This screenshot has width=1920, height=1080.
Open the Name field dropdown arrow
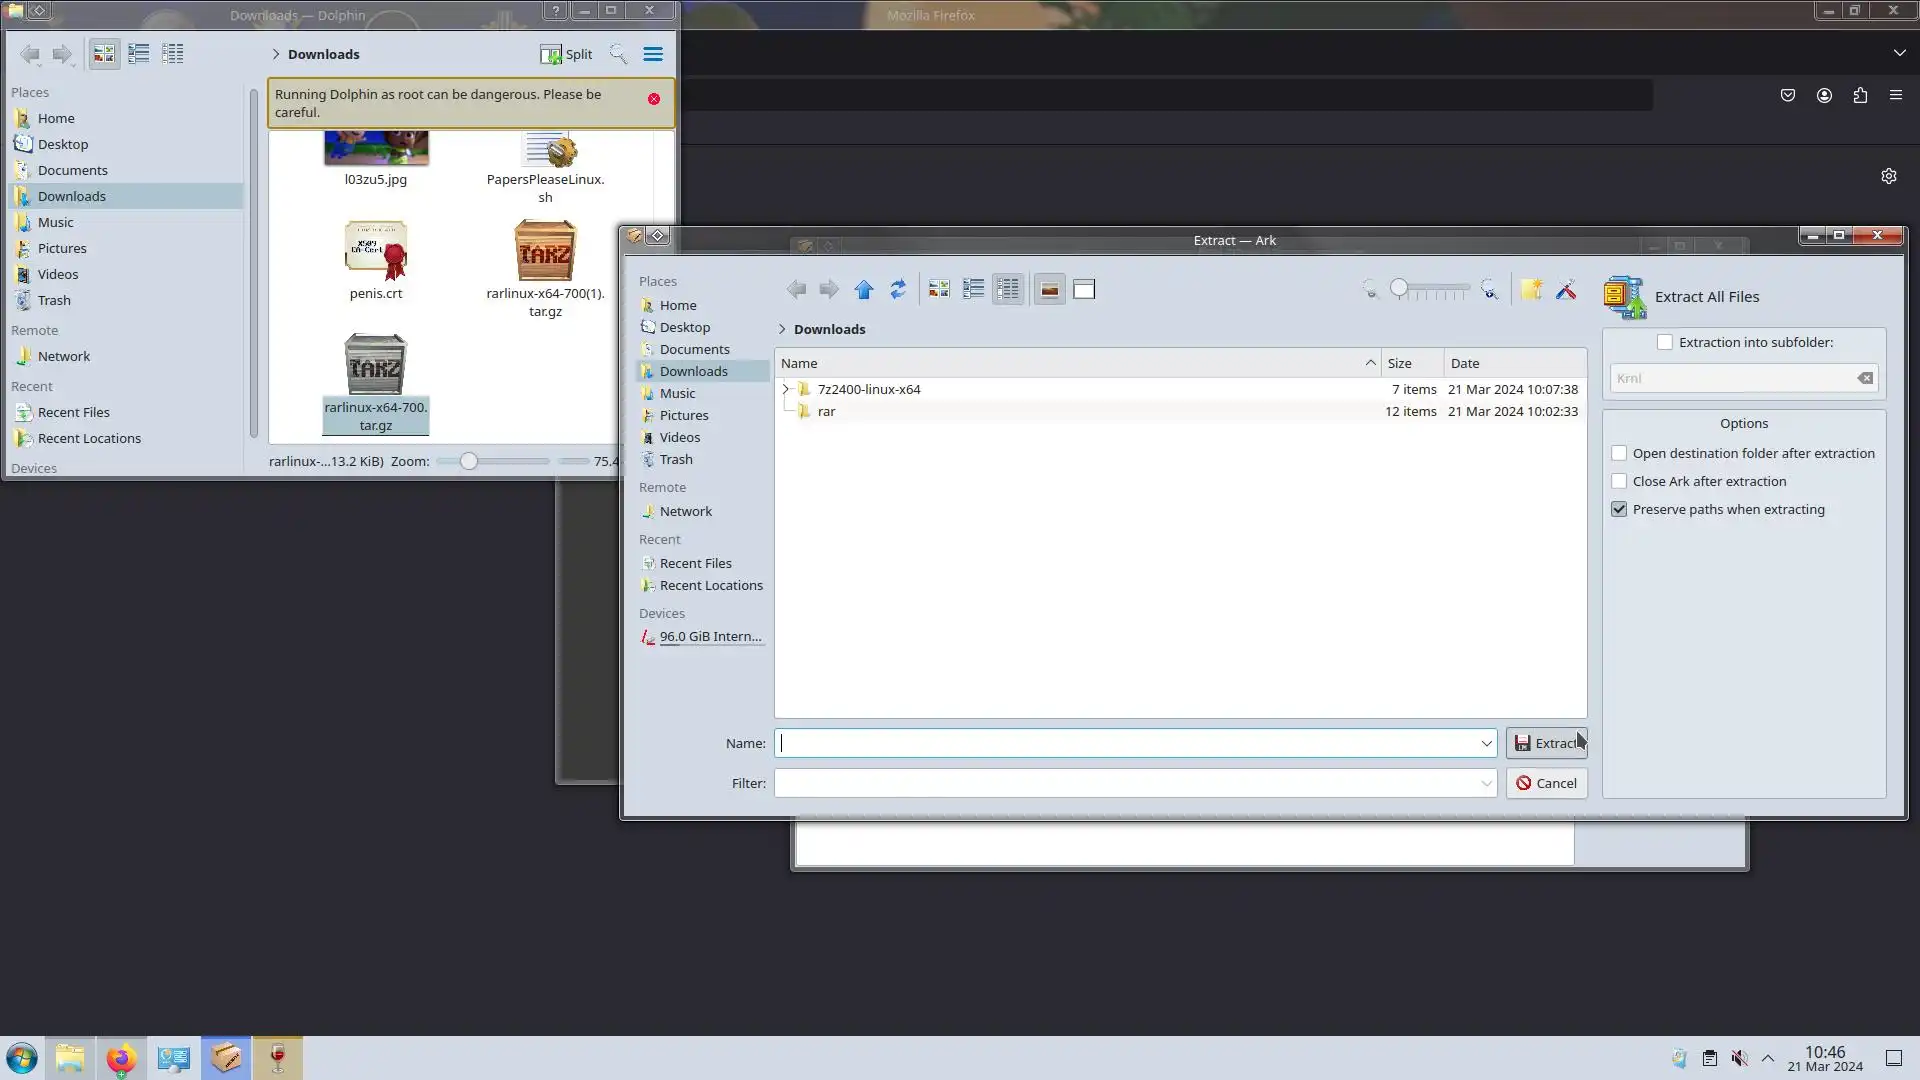(x=1486, y=743)
